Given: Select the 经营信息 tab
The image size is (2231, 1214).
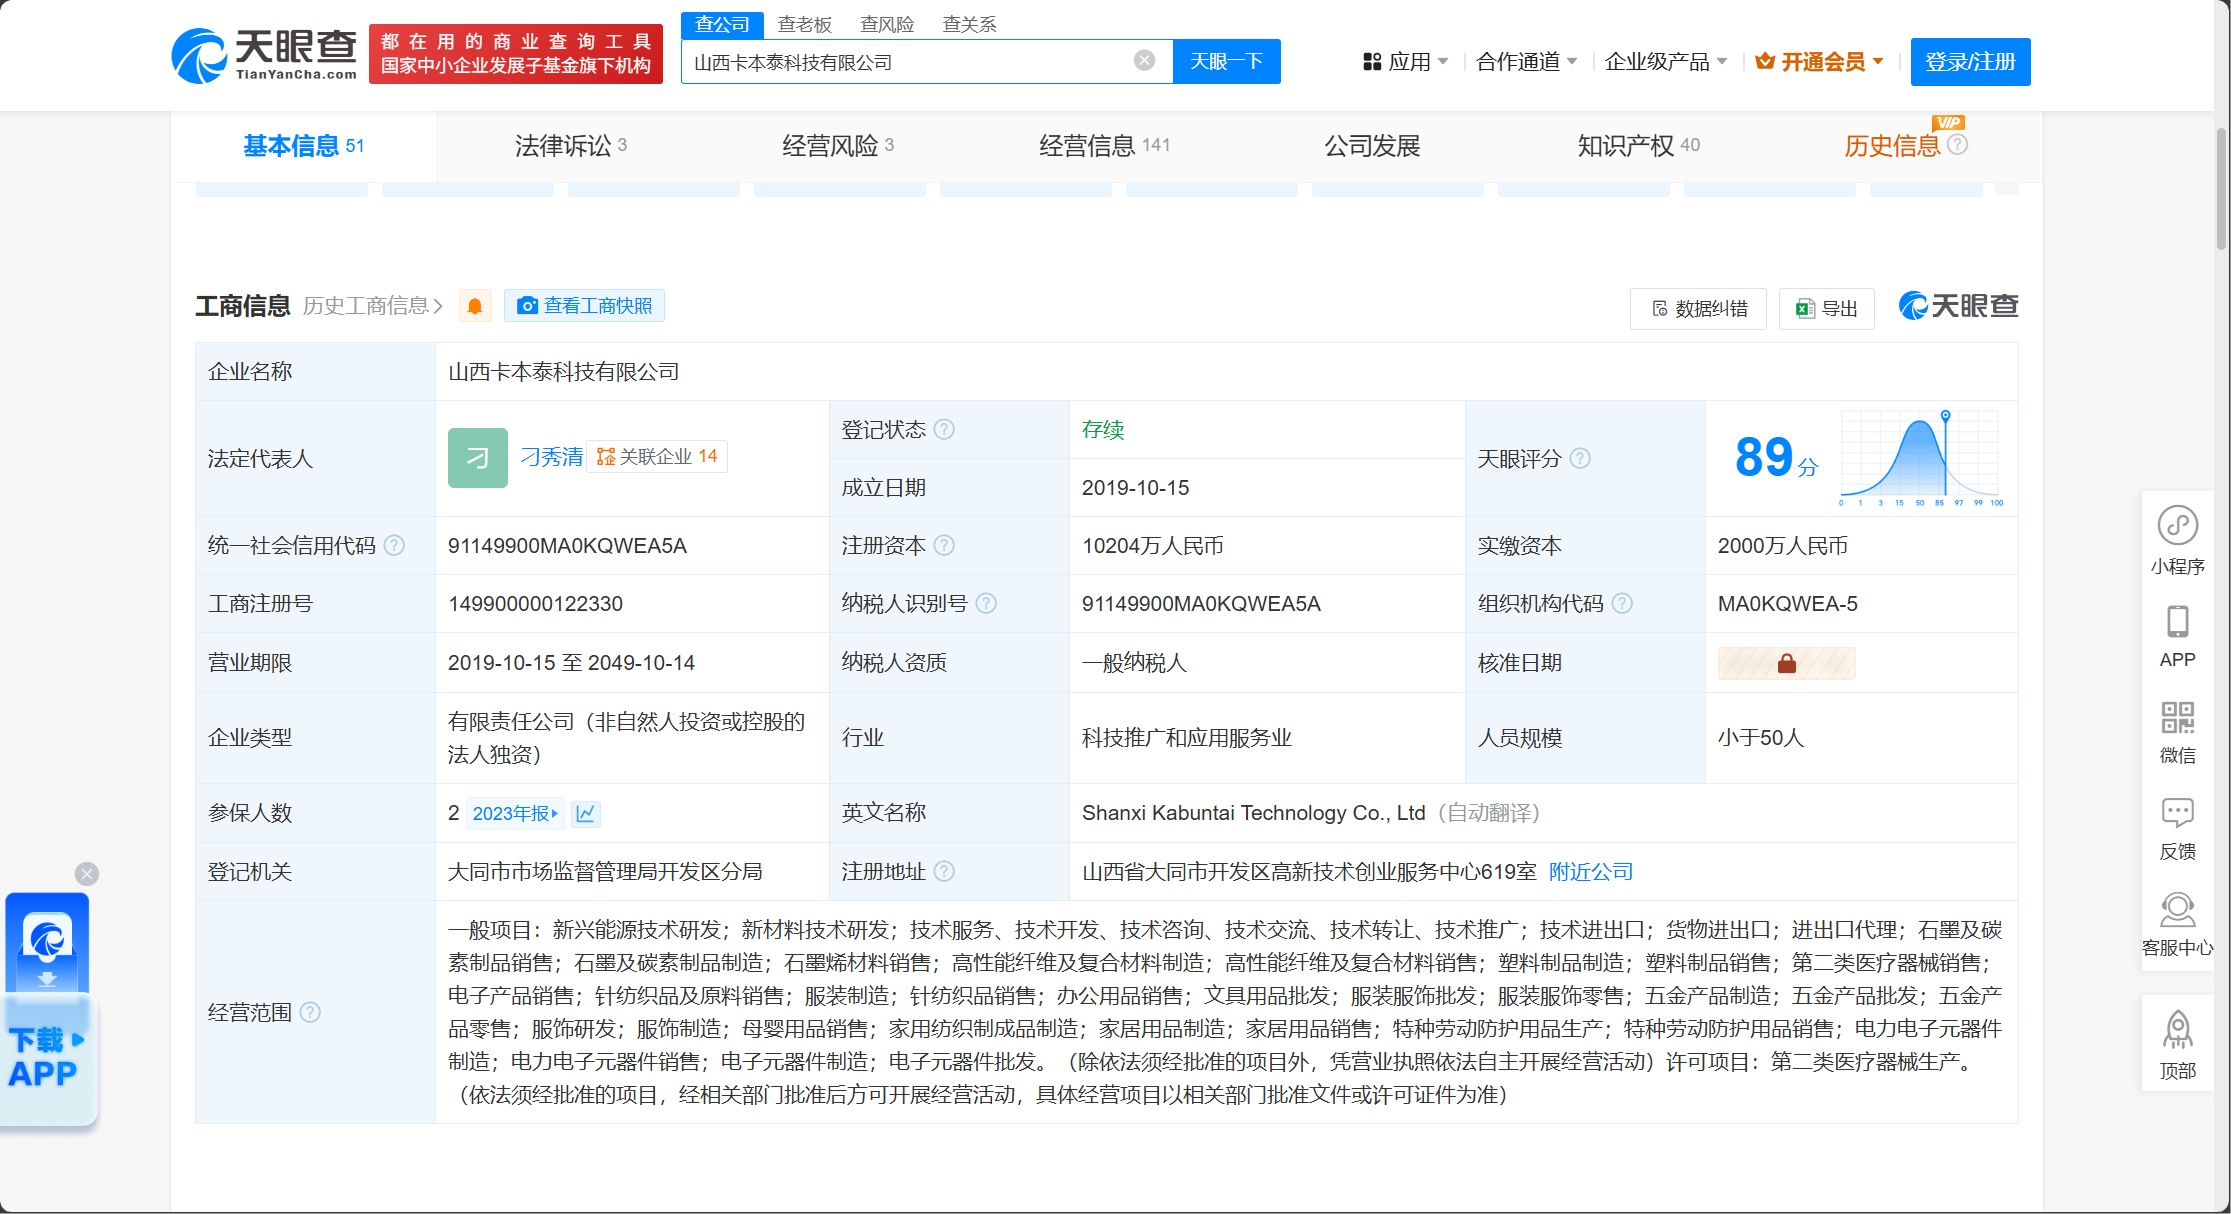Looking at the screenshot, I should point(1105,146).
